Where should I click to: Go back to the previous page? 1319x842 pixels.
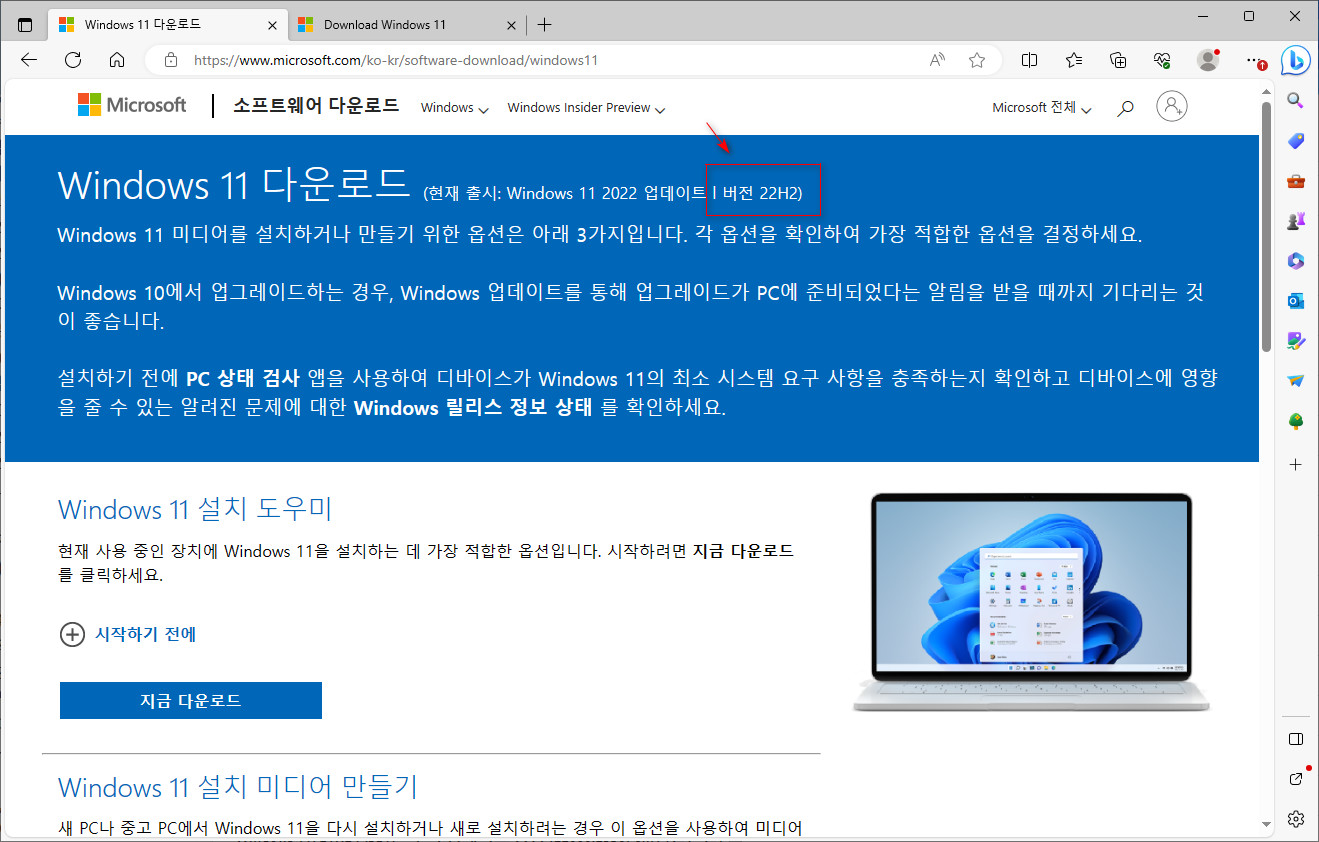coord(29,60)
